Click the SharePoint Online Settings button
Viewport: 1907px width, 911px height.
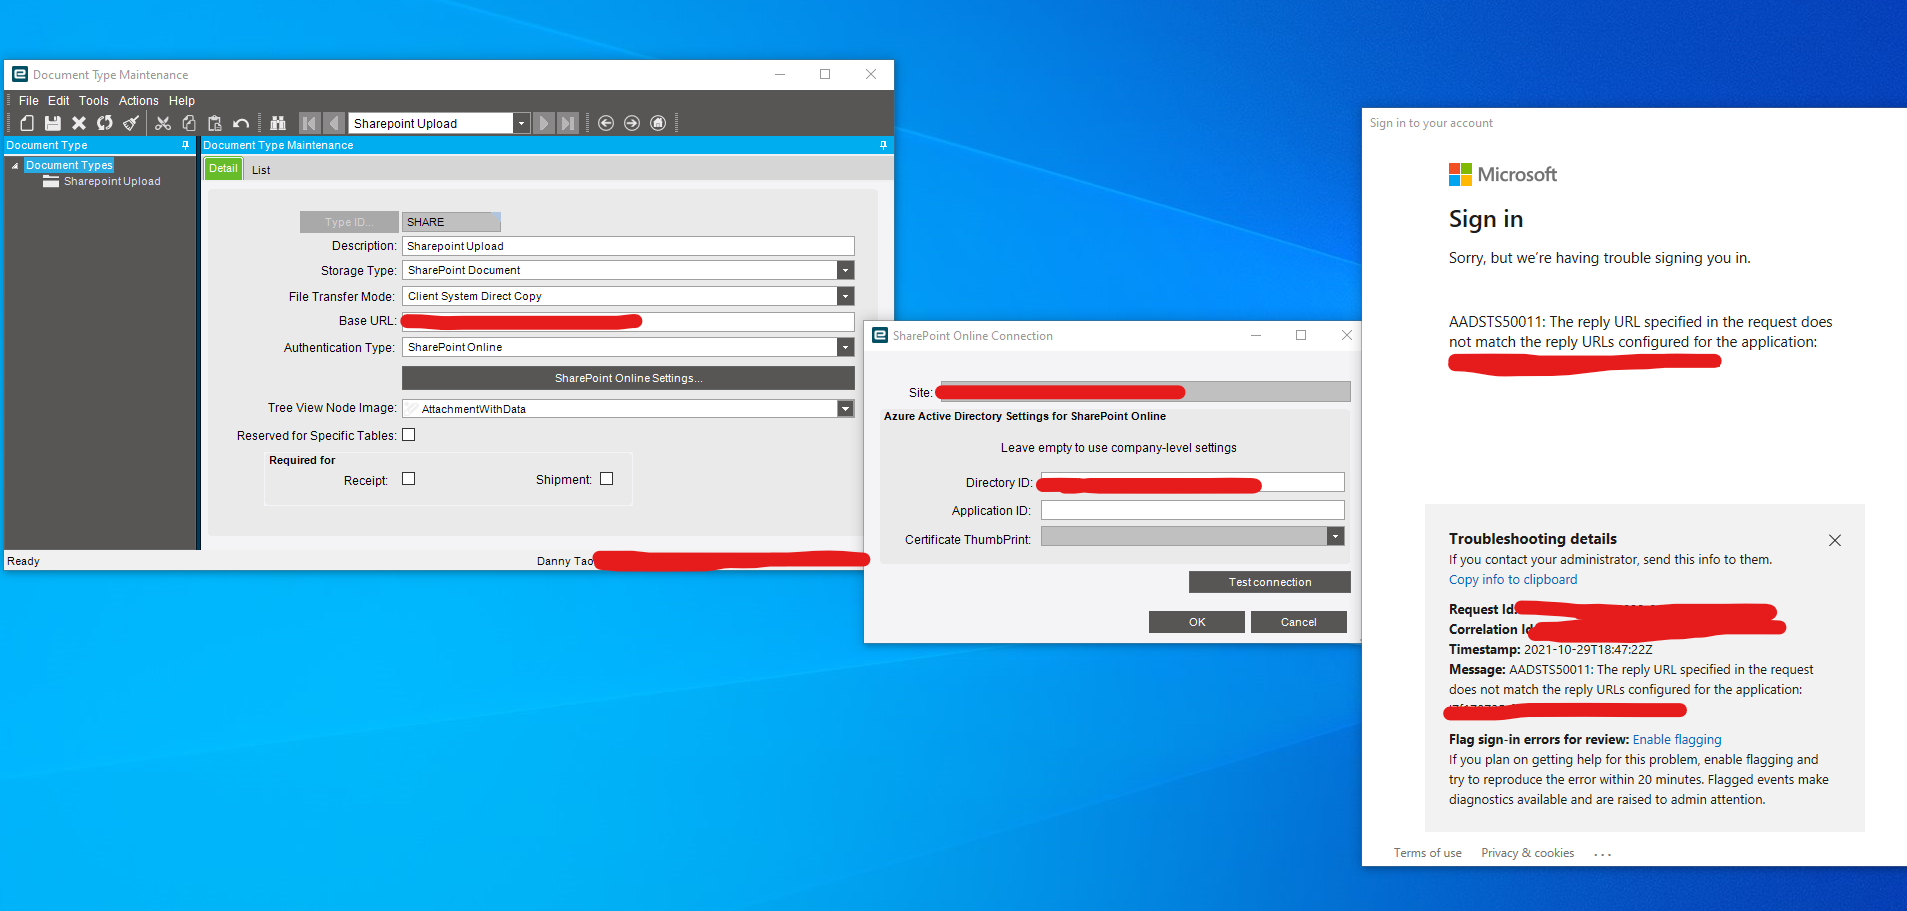[628, 378]
